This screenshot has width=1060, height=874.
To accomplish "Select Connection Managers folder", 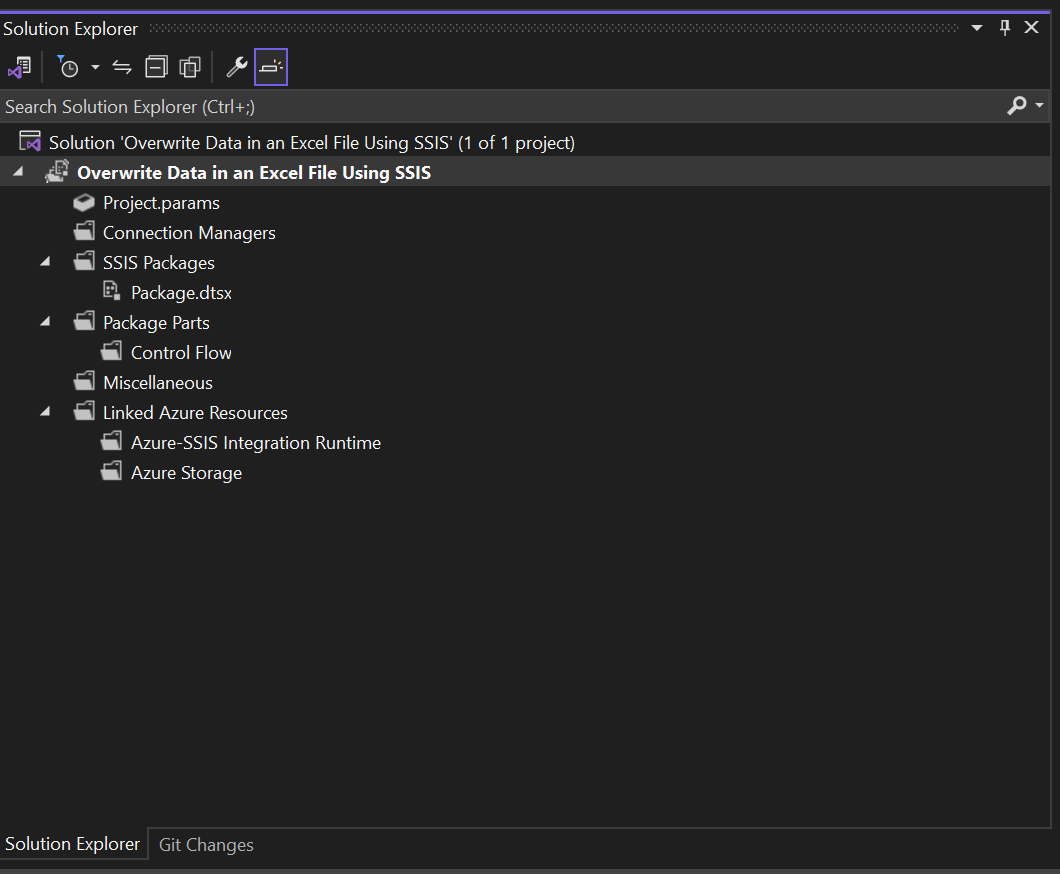I will point(189,233).
